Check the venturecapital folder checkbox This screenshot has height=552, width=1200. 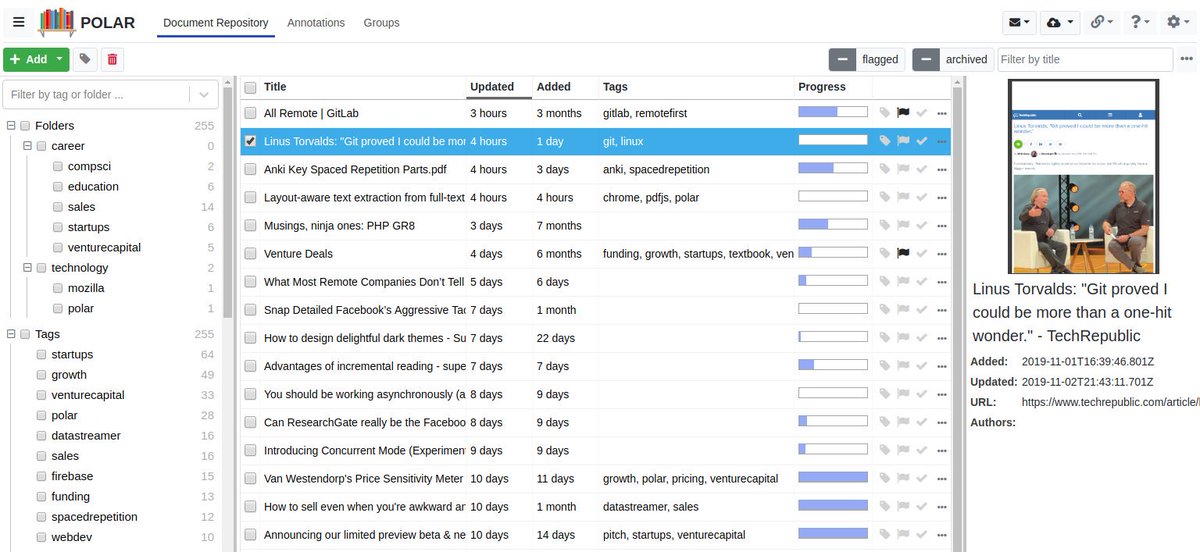(x=58, y=247)
